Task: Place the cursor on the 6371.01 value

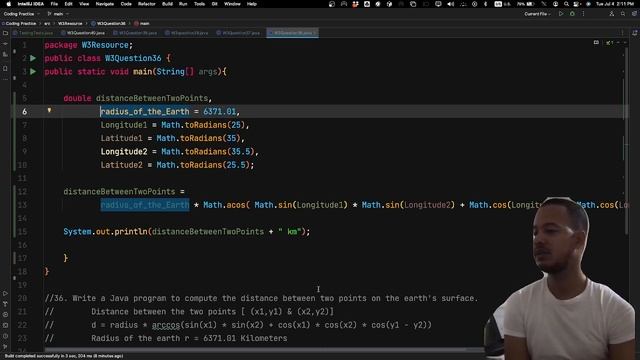Action: click(220, 111)
